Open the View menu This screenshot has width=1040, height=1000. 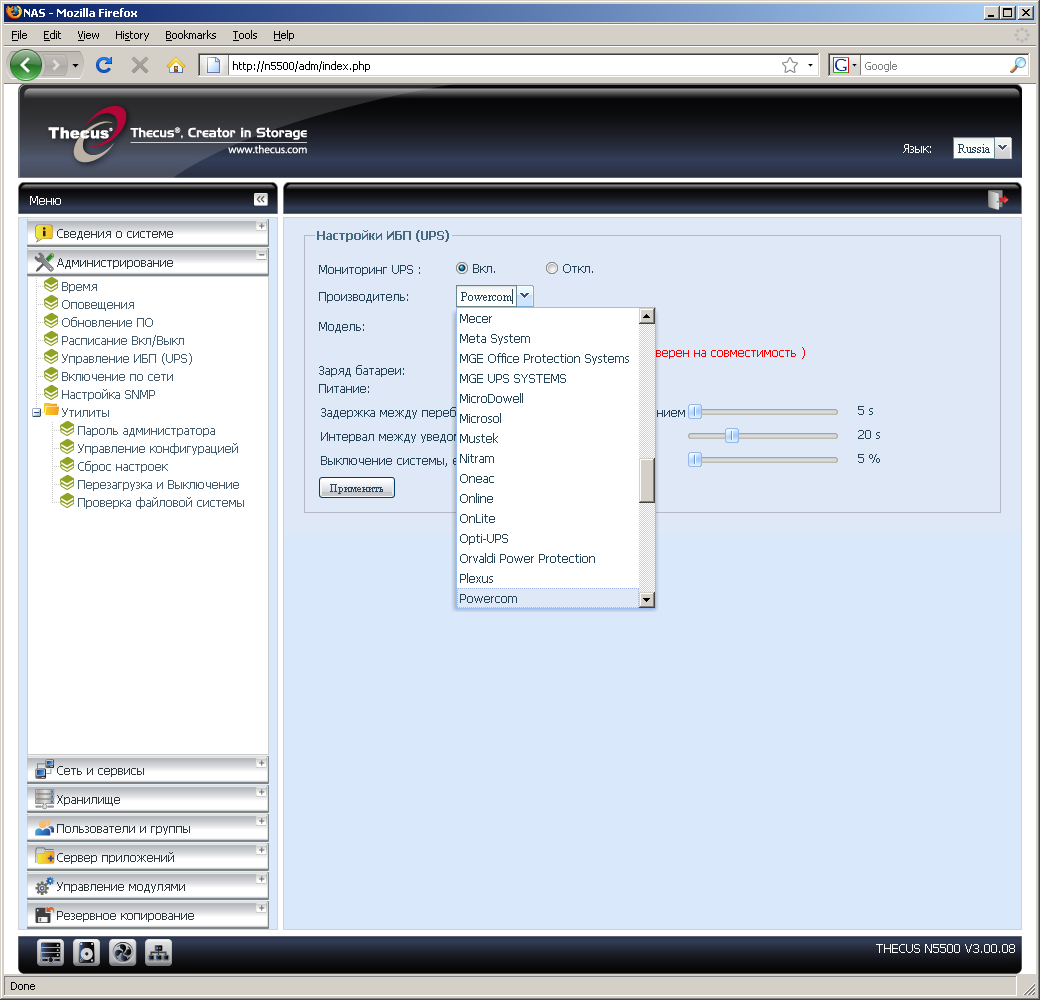[x=88, y=35]
